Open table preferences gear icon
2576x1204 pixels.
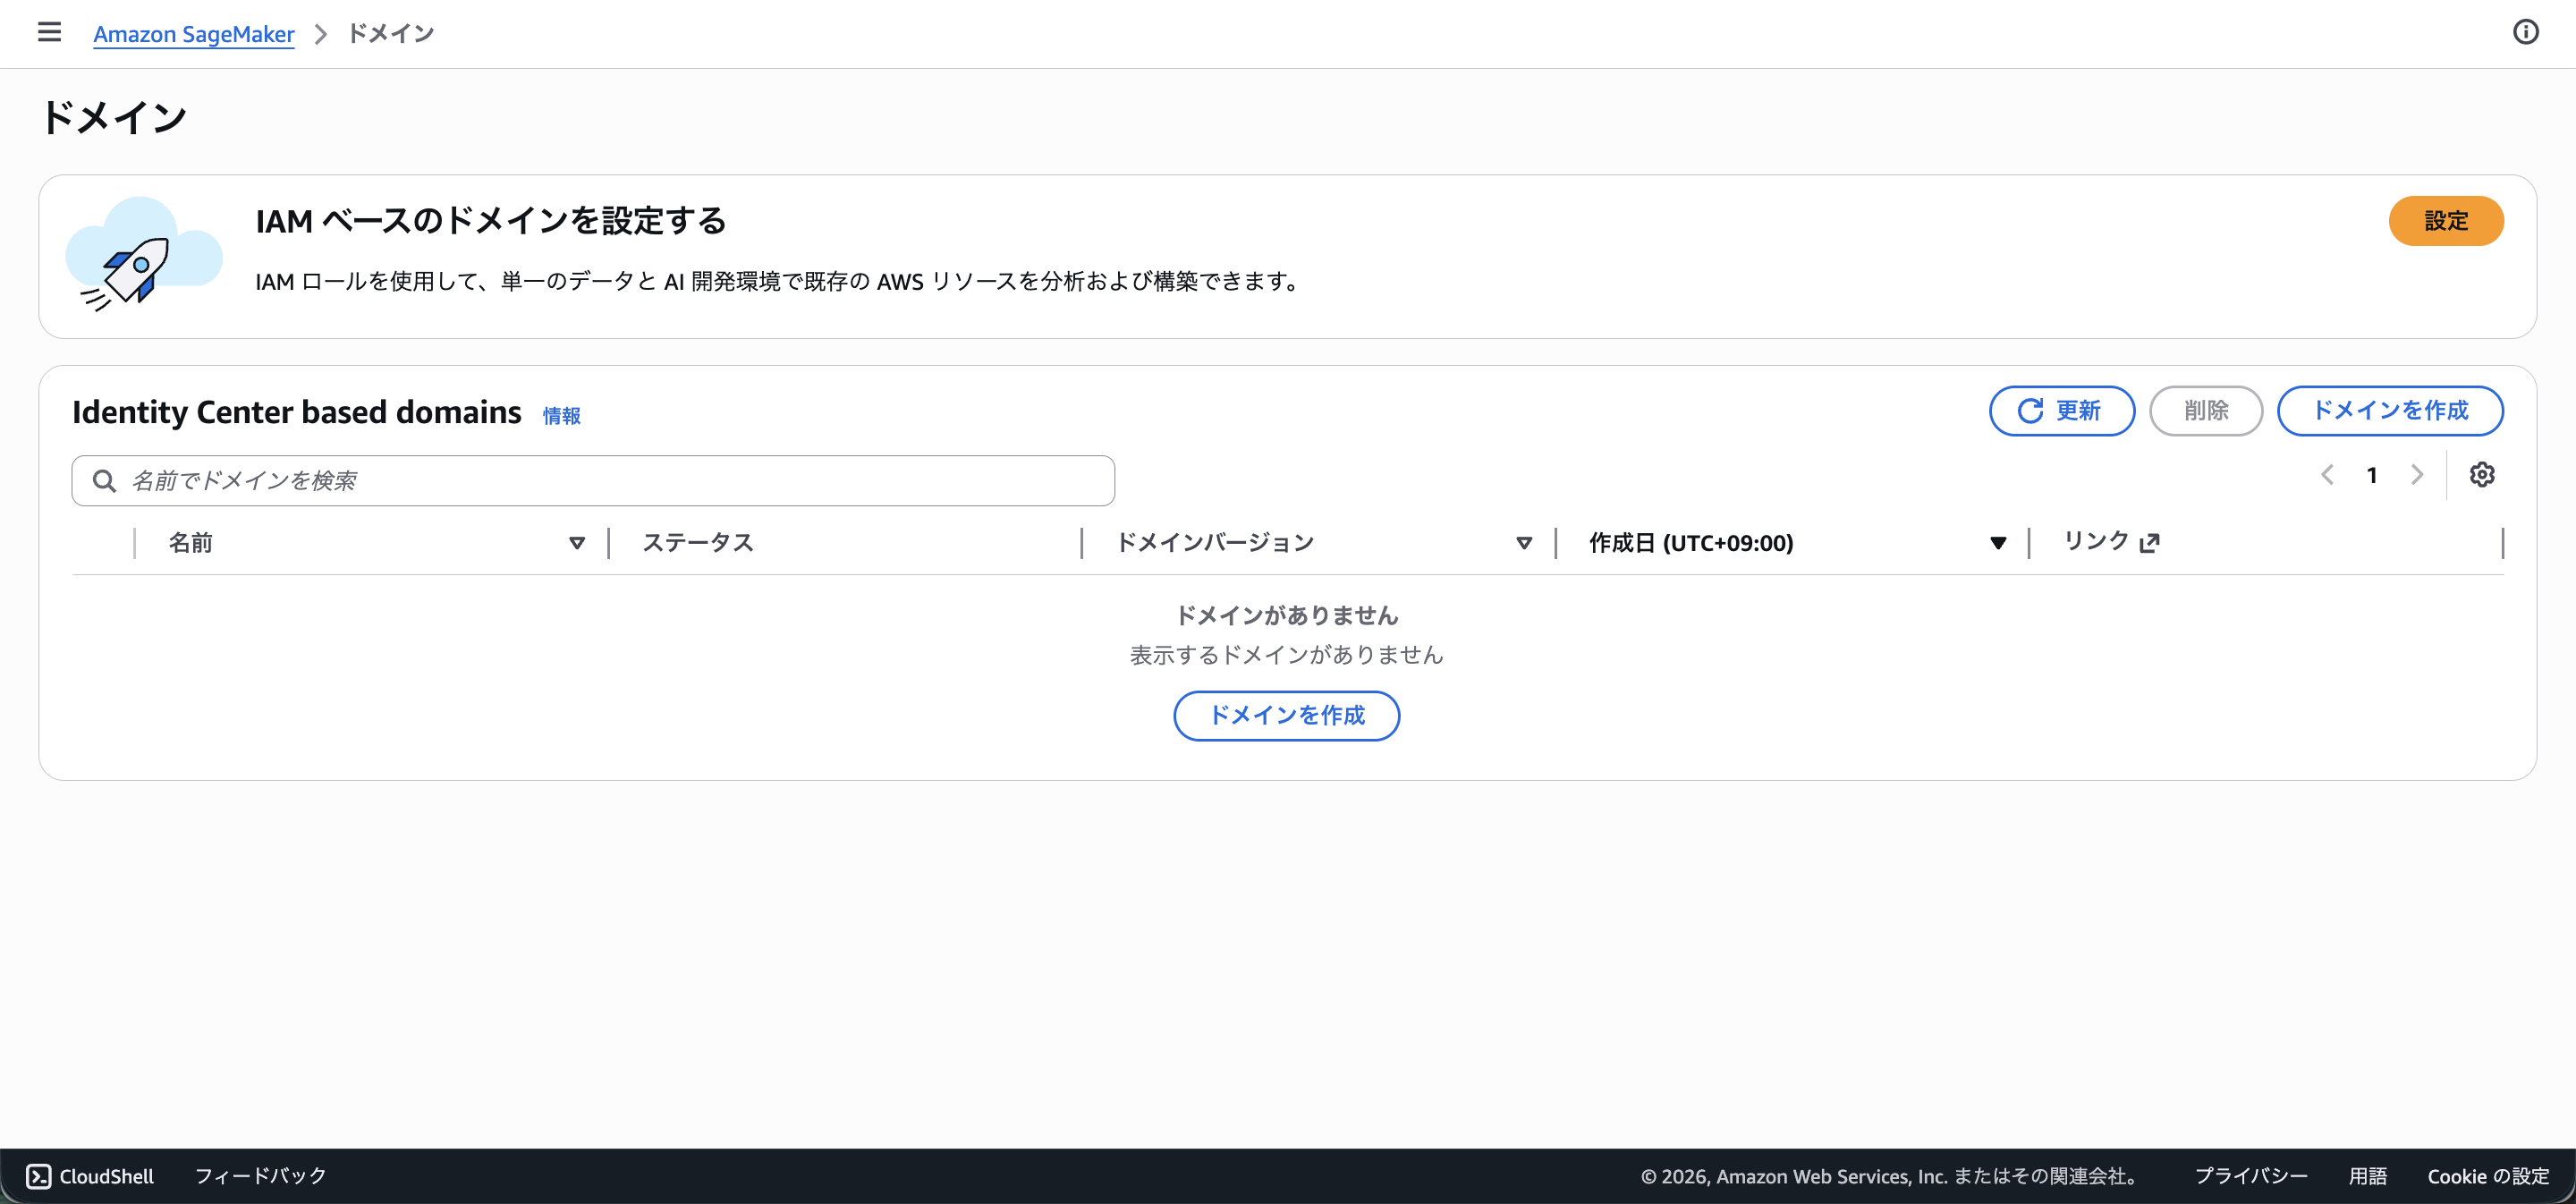click(x=2482, y=475)
